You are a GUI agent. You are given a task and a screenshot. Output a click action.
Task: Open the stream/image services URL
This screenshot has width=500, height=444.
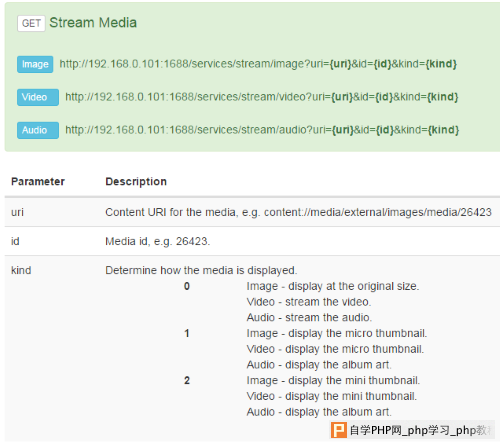258,64
